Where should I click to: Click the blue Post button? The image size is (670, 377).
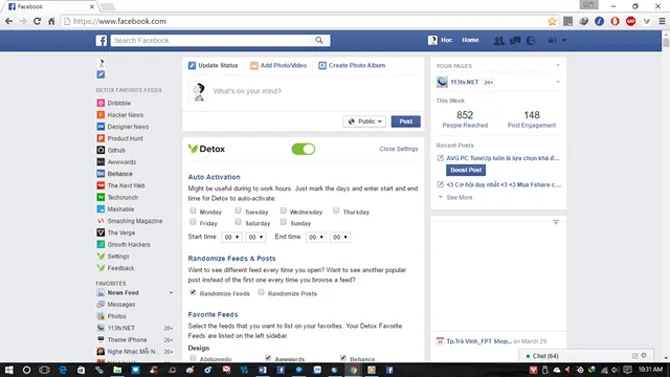[406, 121]
